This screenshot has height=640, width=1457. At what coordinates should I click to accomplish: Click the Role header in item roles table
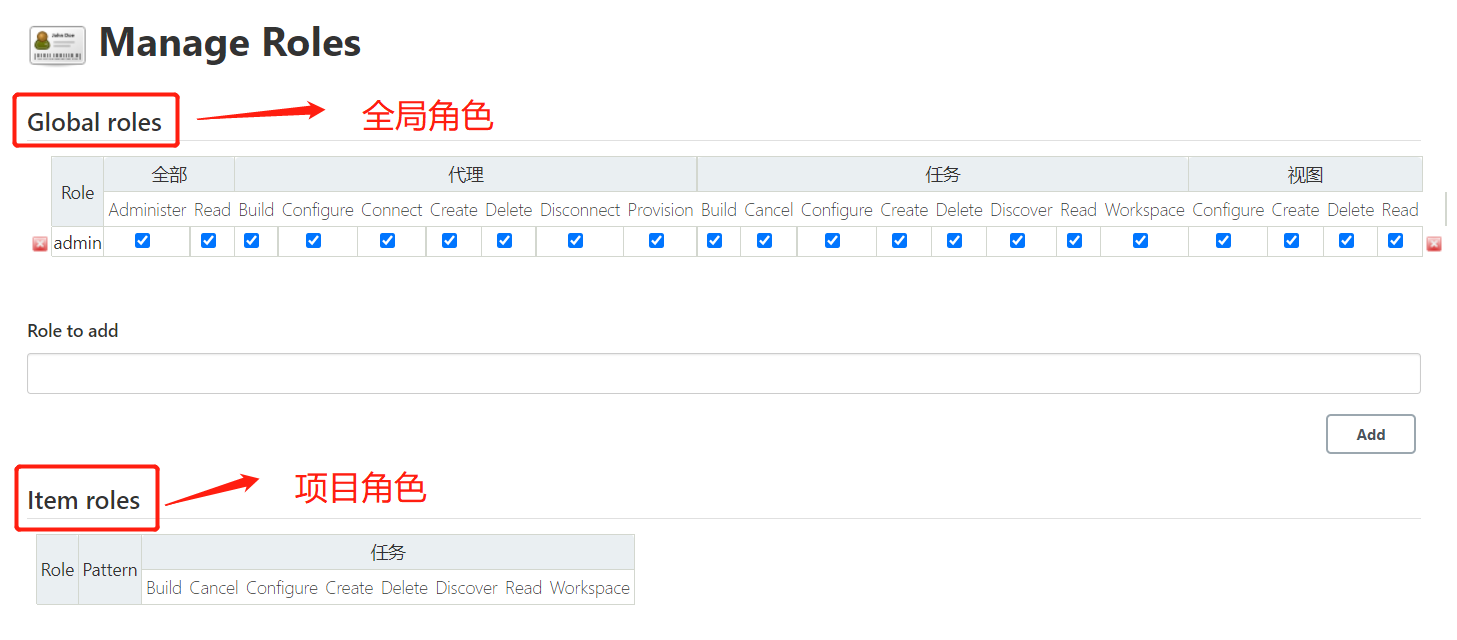(57, 569)
